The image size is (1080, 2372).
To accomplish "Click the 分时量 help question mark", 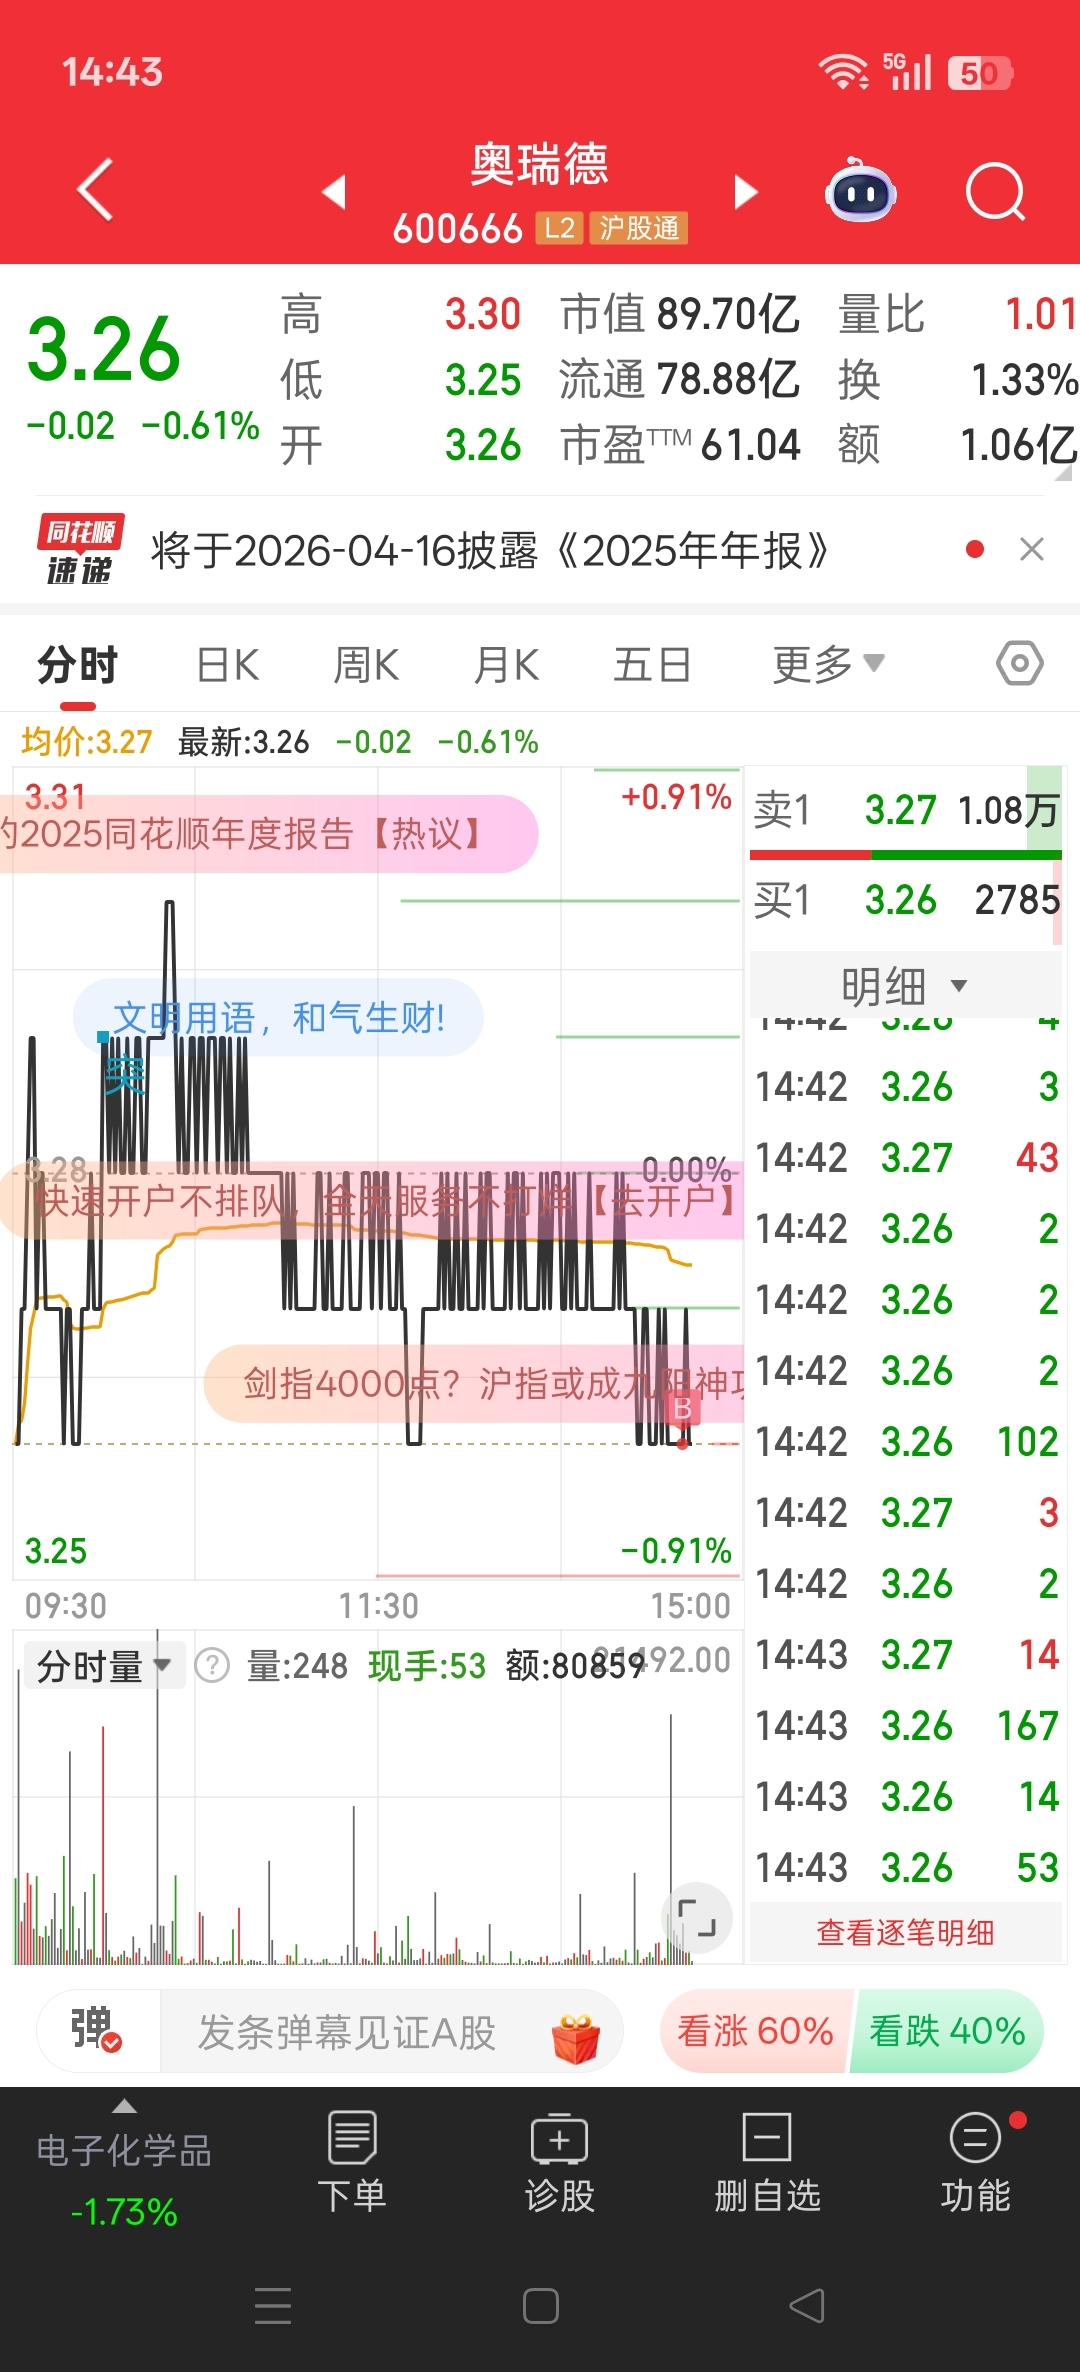I will (212, 1666).
